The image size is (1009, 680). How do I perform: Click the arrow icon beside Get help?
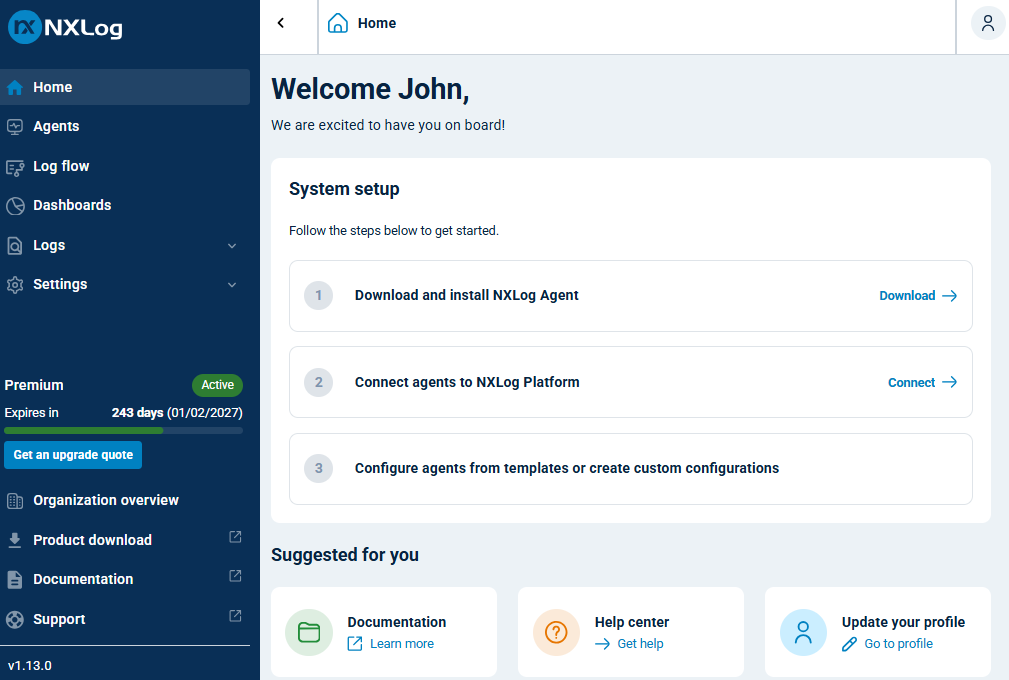point(602,644)
